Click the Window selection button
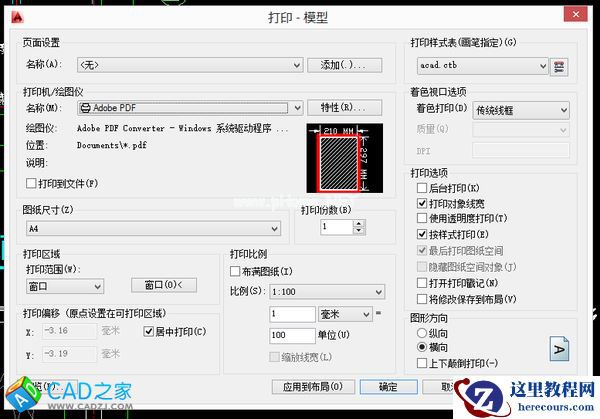600x419 pixels. pos(164,285)
